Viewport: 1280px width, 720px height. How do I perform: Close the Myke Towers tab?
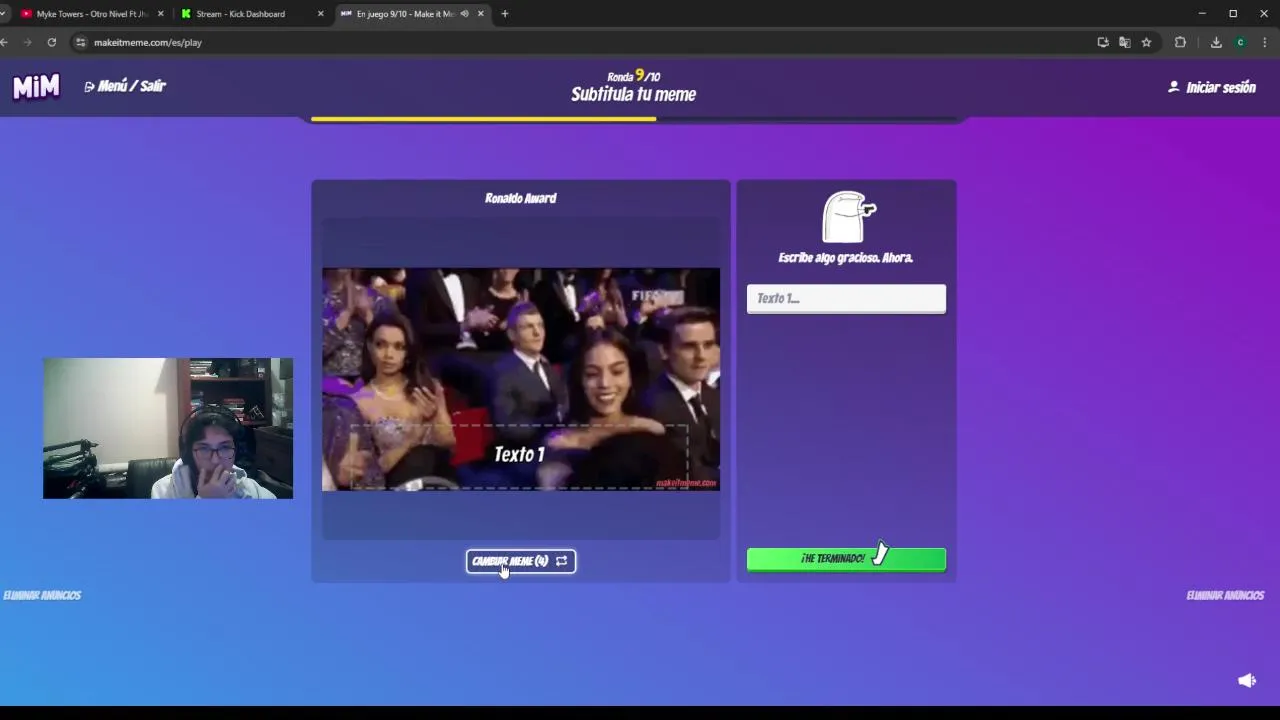(x=160, y=14)
